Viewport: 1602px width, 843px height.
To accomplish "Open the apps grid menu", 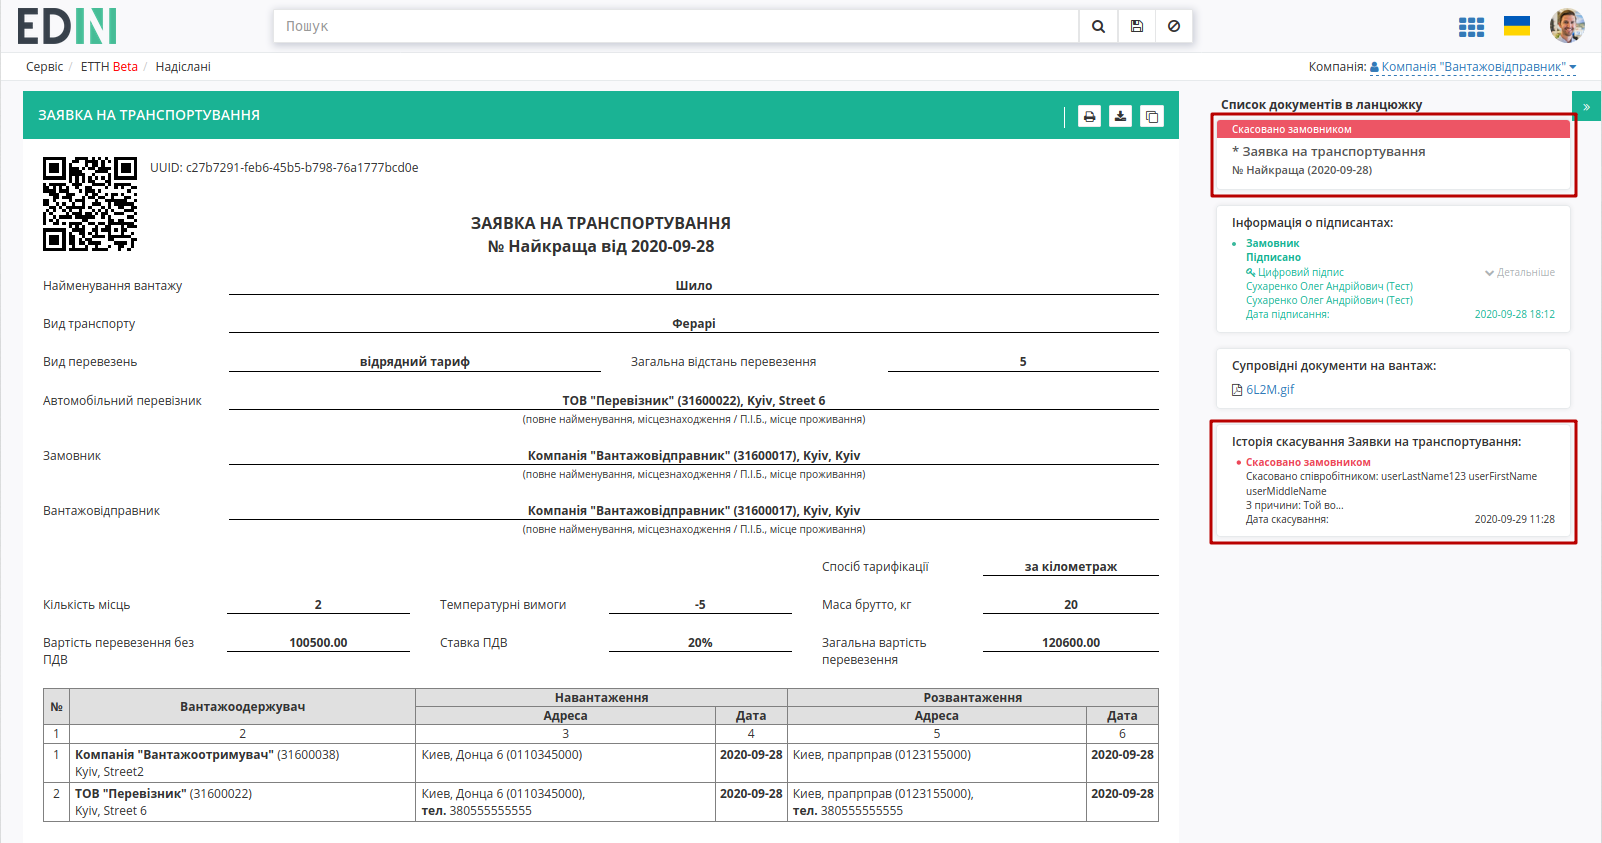I will tap(1471, 27).
